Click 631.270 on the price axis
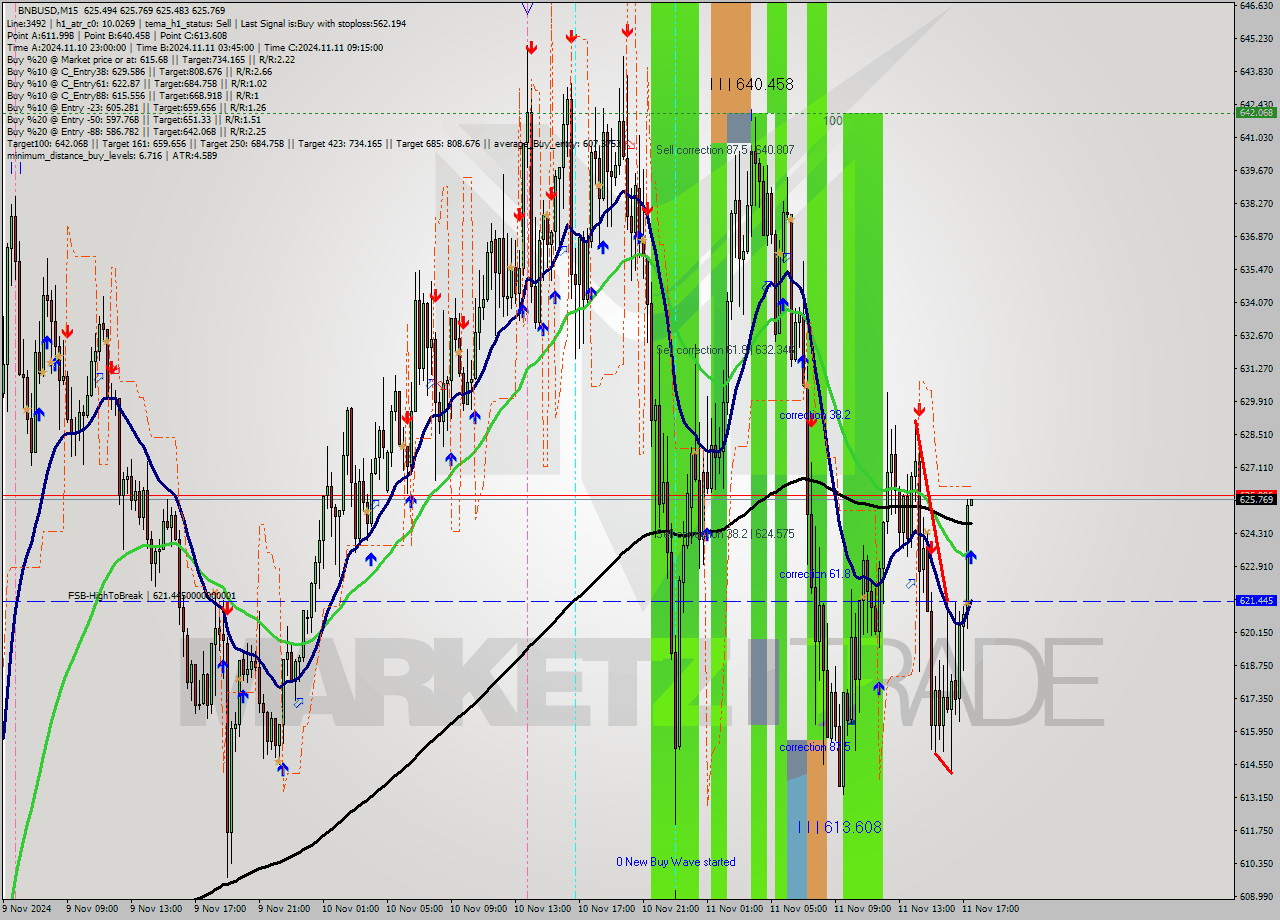The image size is (1280, 920). click(x=1256, y=368)
